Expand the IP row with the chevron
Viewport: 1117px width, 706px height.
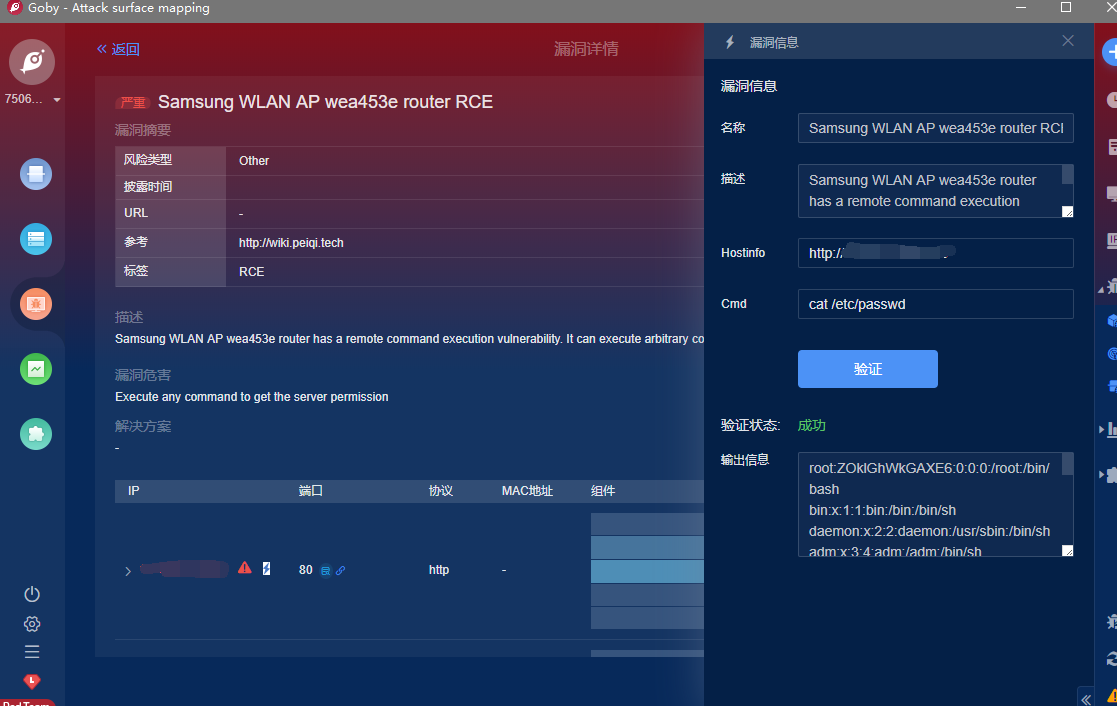127,571
